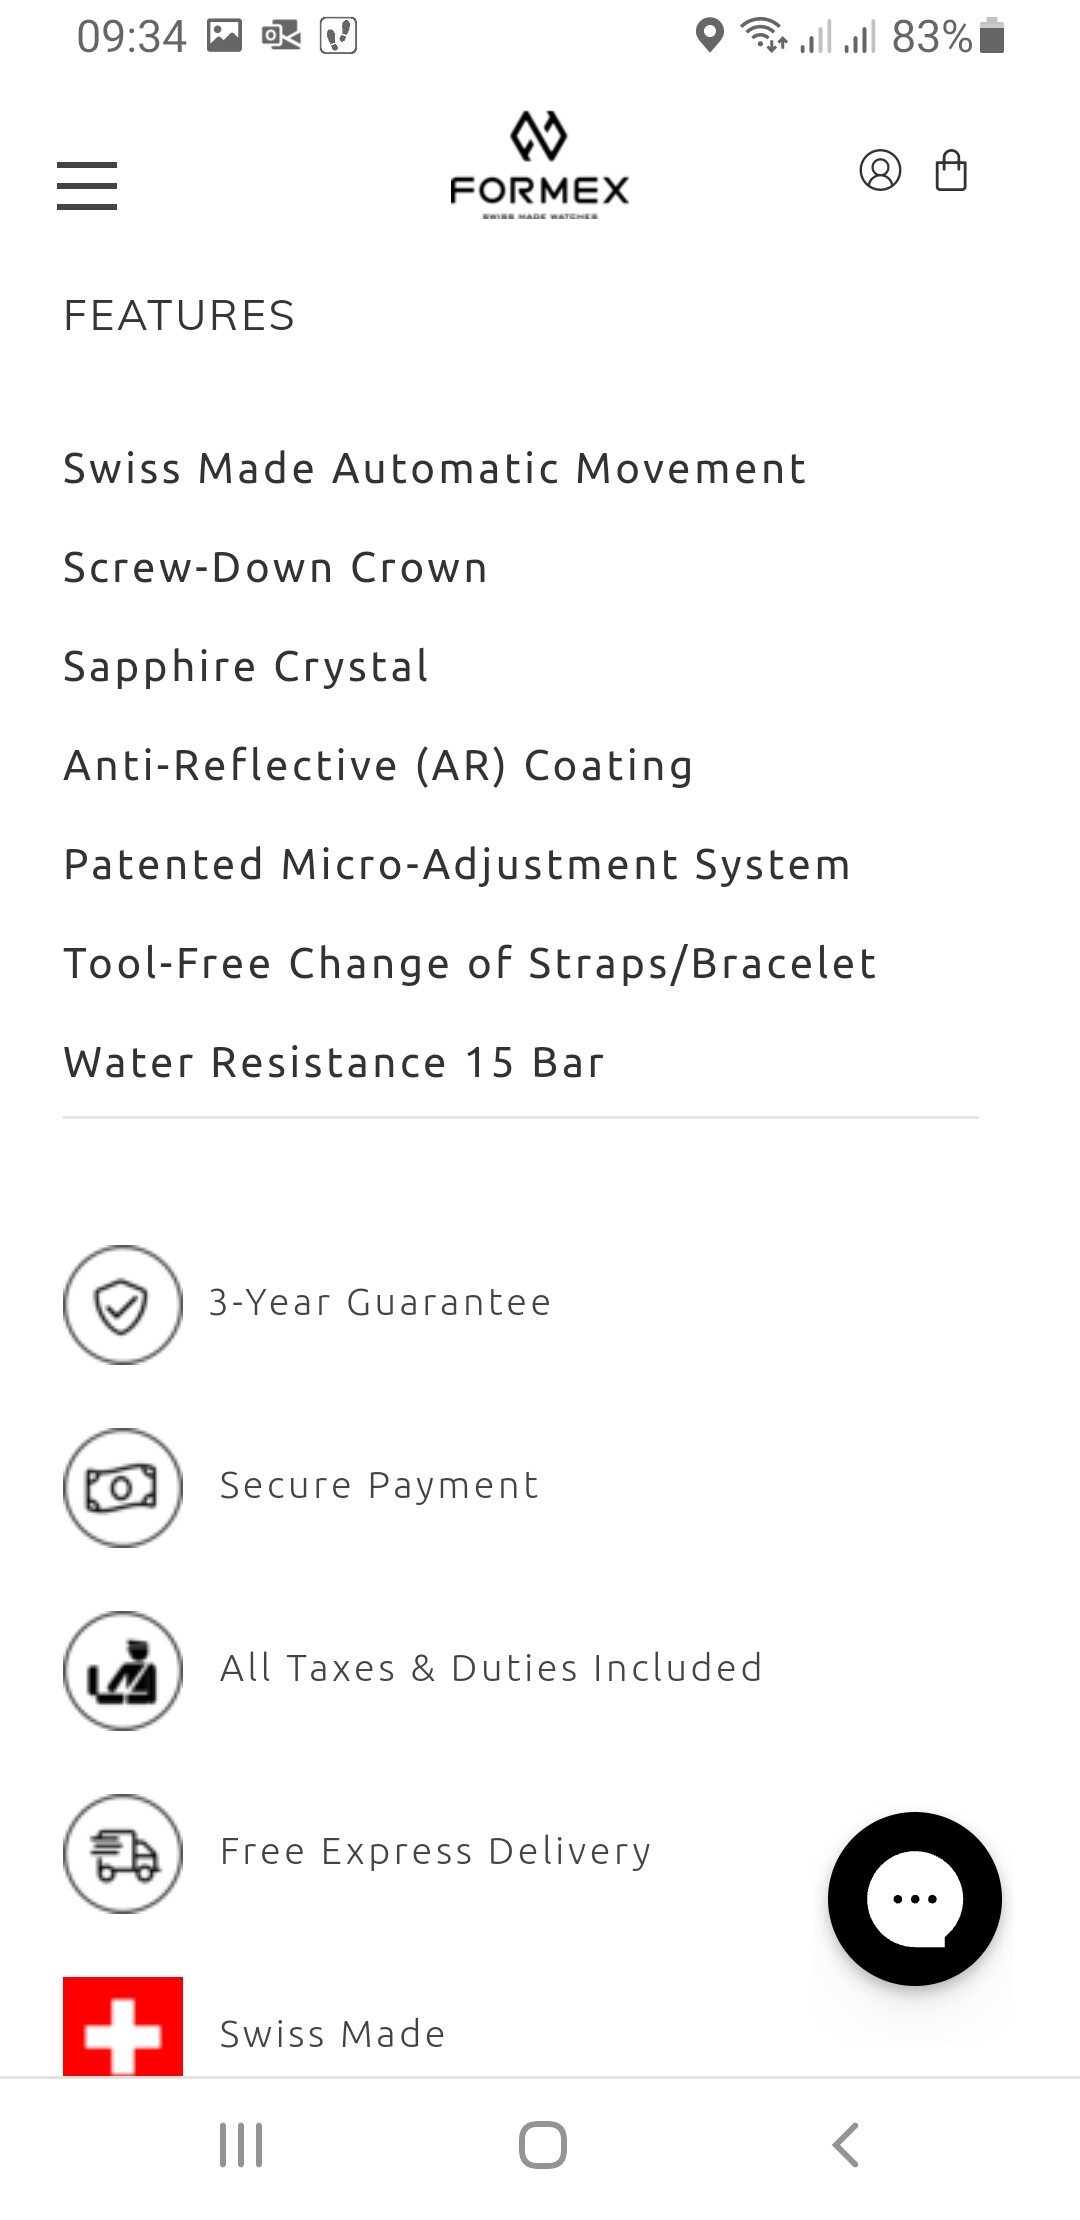The height and width of the screenshot is (2220, 1080).
Task: Tap the FEATURES section heading
Action: (x=179, y=316)
